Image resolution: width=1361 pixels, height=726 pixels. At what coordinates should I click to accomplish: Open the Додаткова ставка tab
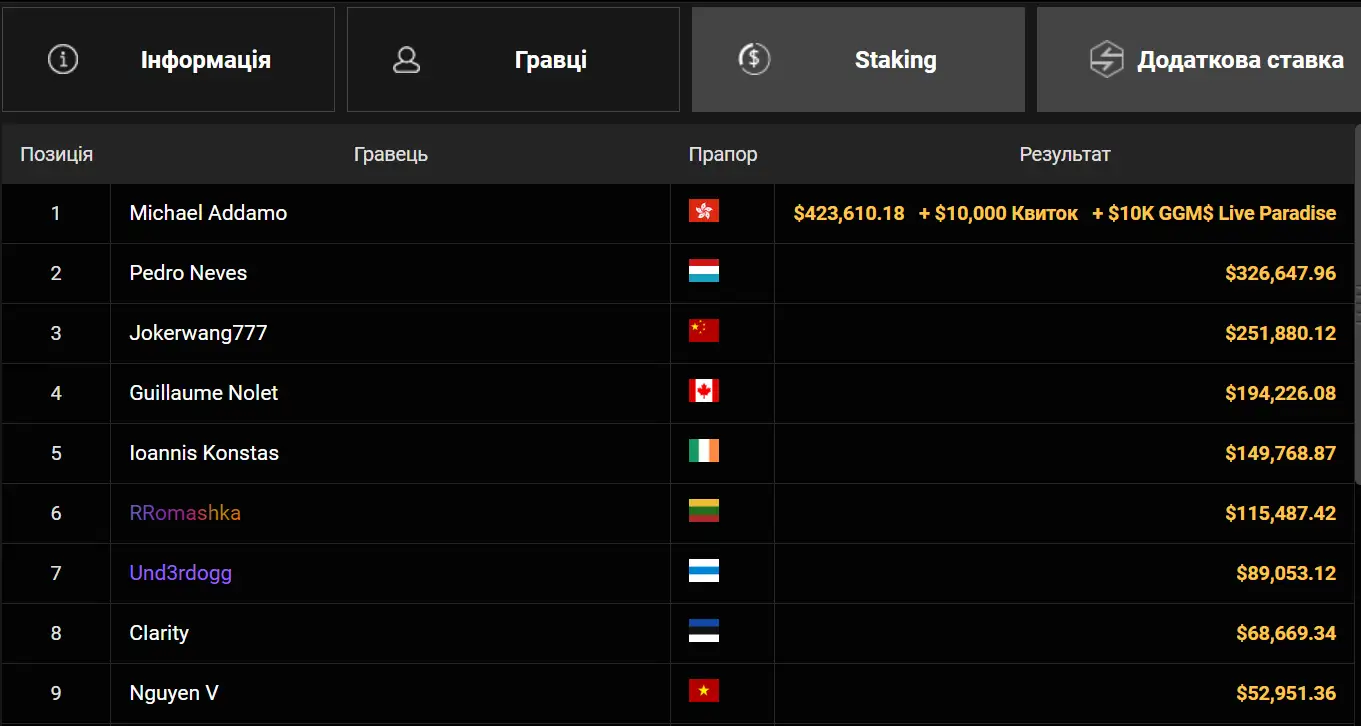tap(1199, 60)
